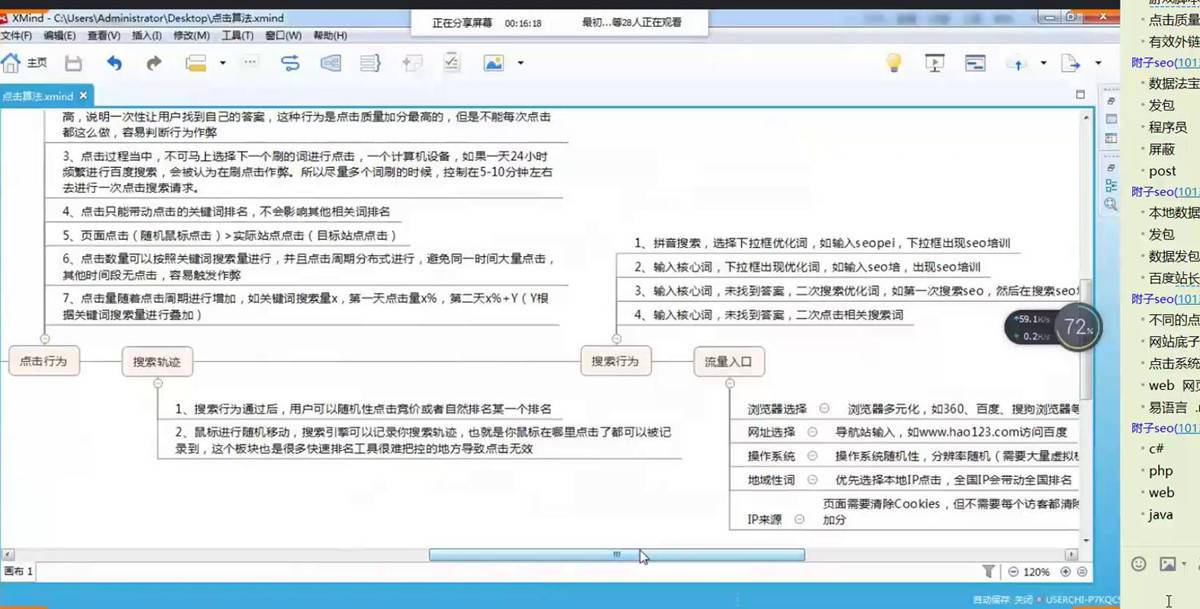Send picture icon in chat window
The image size is (1200, 609).
[1167, 564]
